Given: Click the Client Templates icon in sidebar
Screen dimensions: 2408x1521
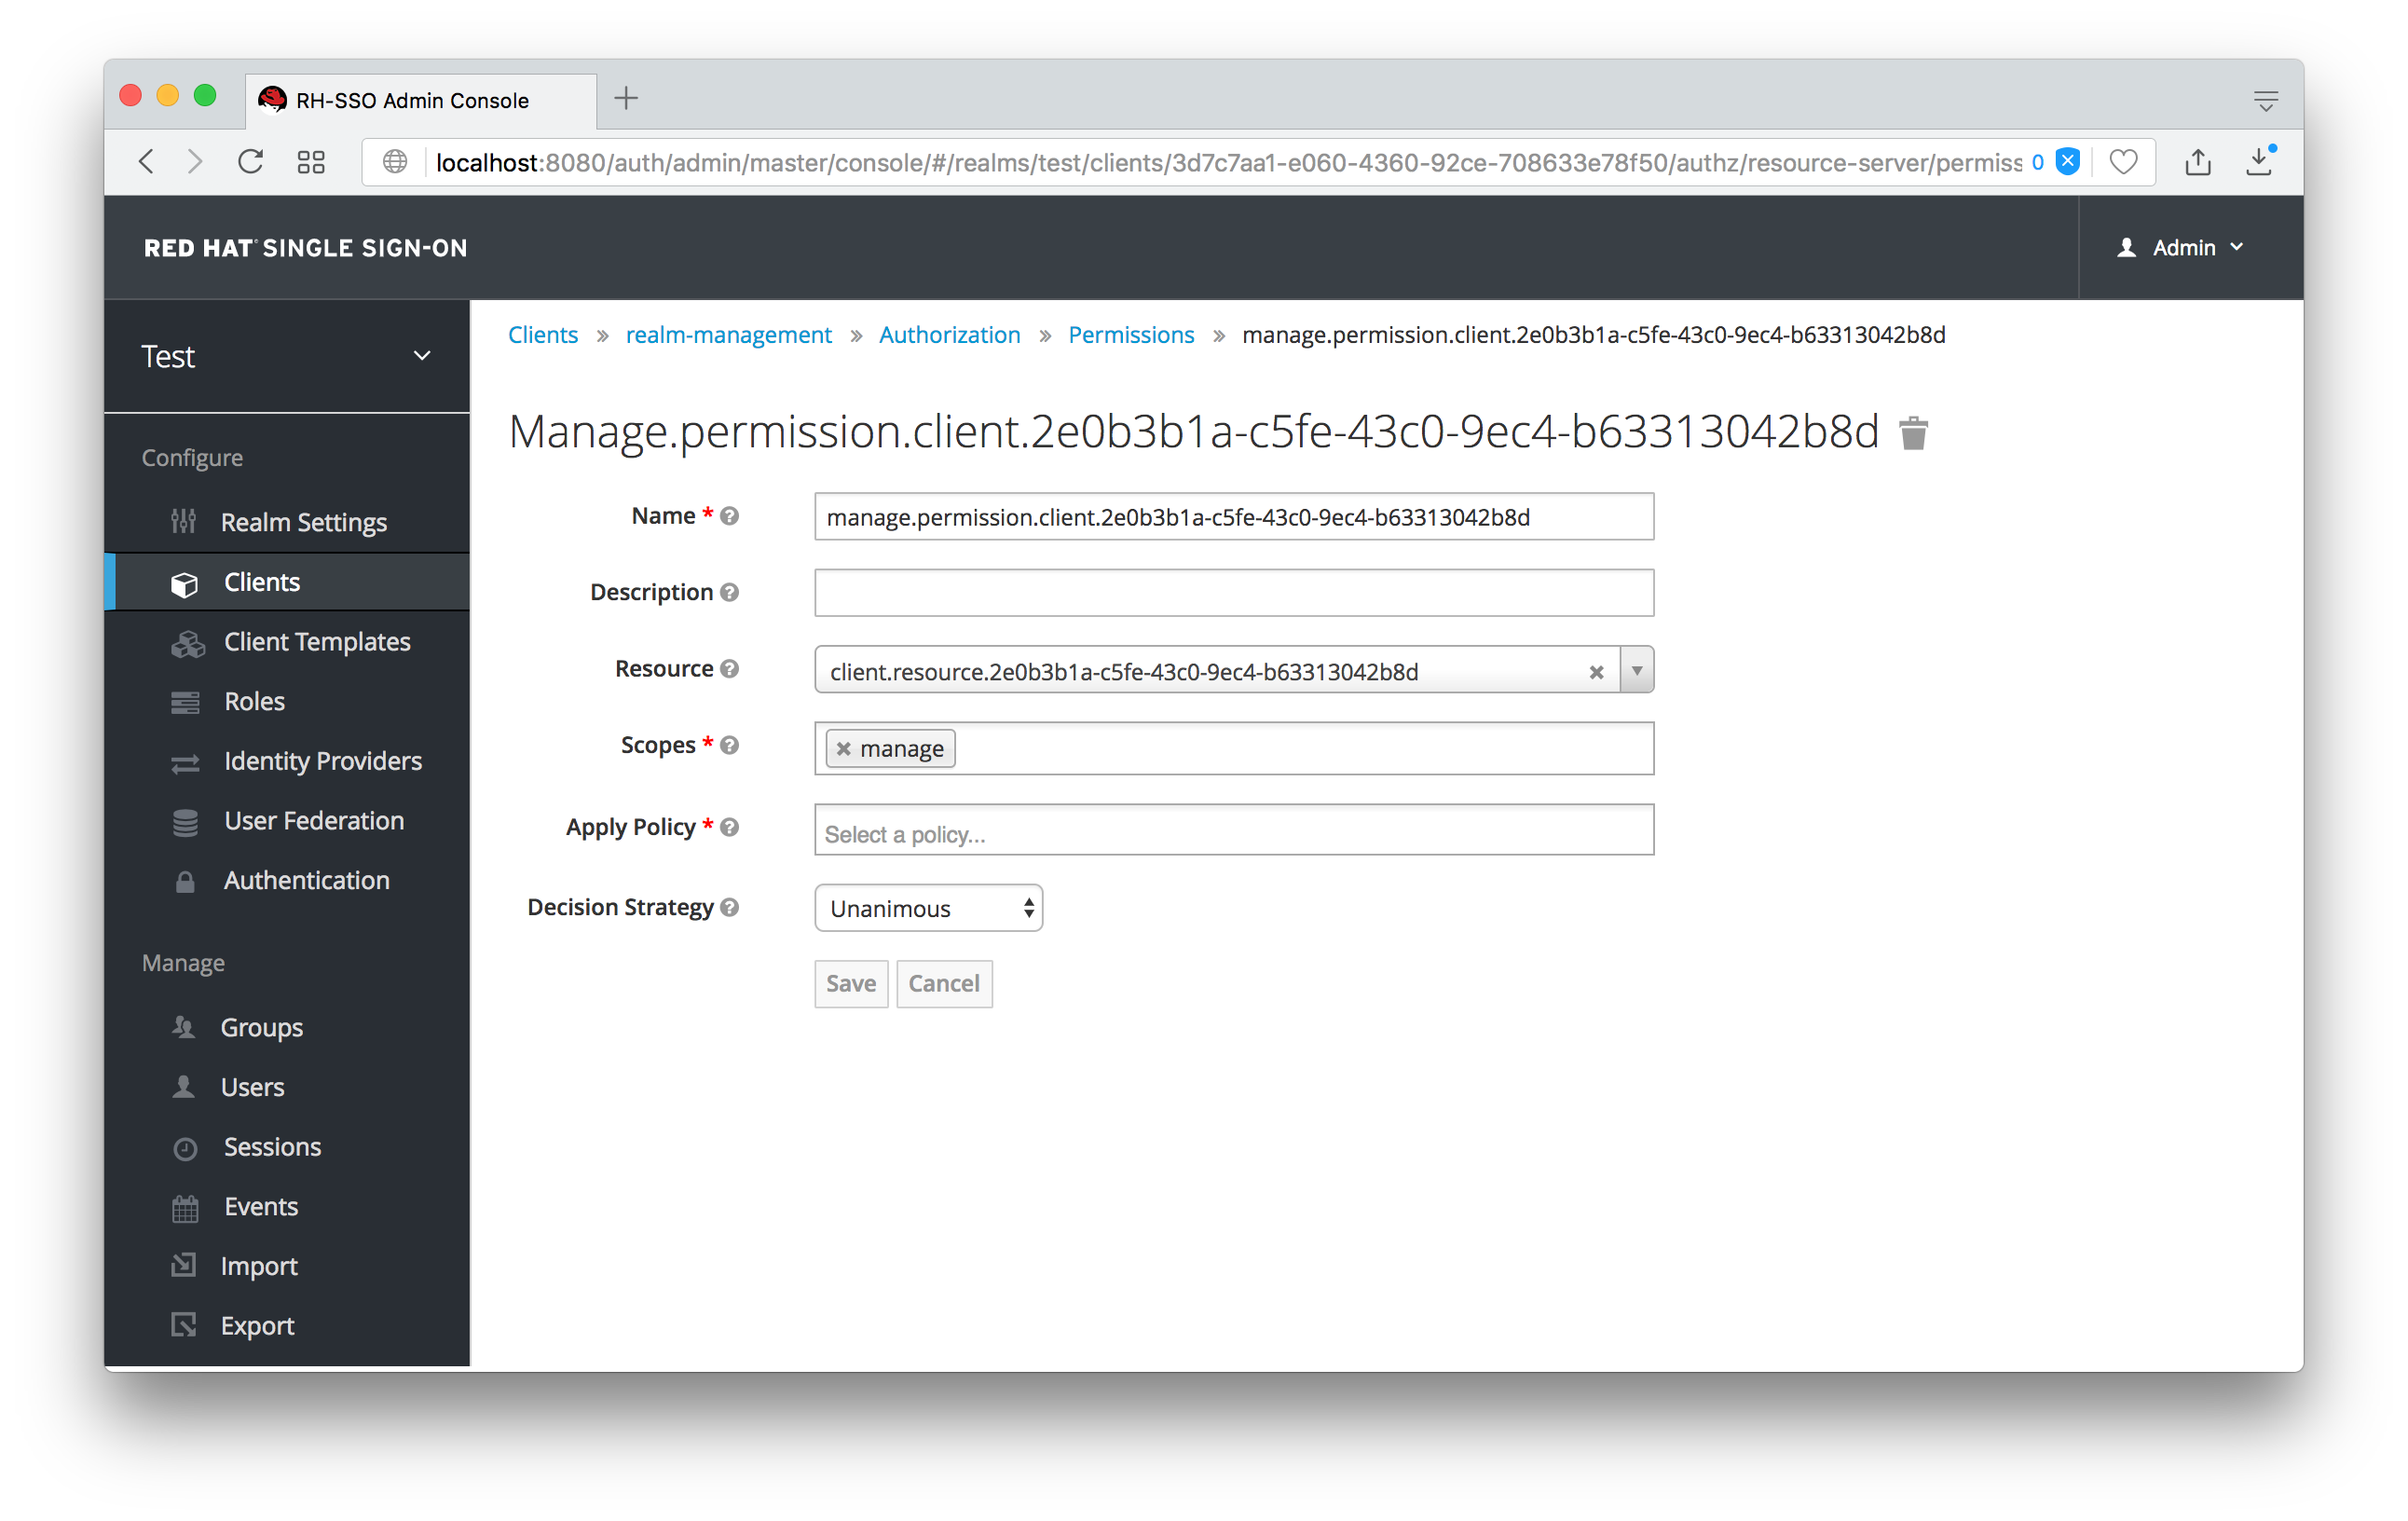Looking at the screenshot, I should click(189, 641).
